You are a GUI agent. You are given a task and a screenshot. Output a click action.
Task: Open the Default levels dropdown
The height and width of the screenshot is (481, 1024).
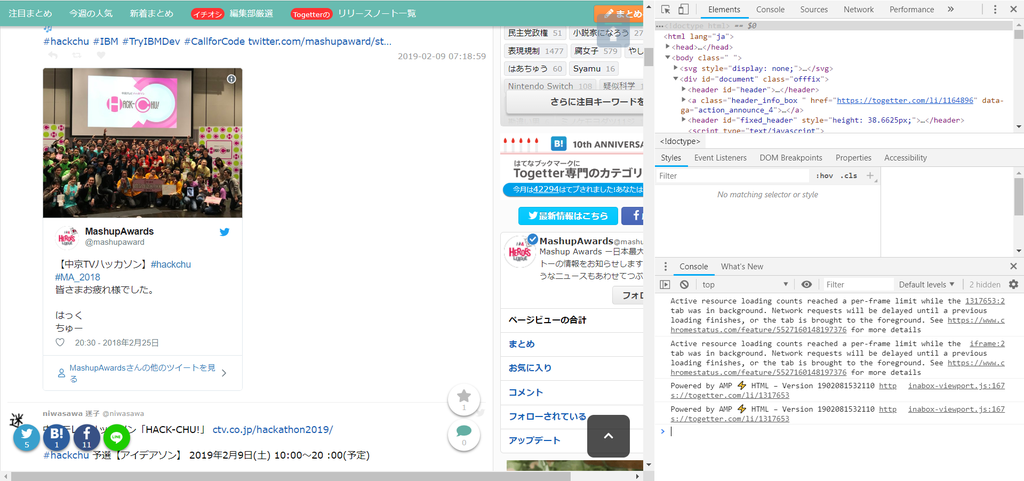pyautogui.click(x=927, y=285)
